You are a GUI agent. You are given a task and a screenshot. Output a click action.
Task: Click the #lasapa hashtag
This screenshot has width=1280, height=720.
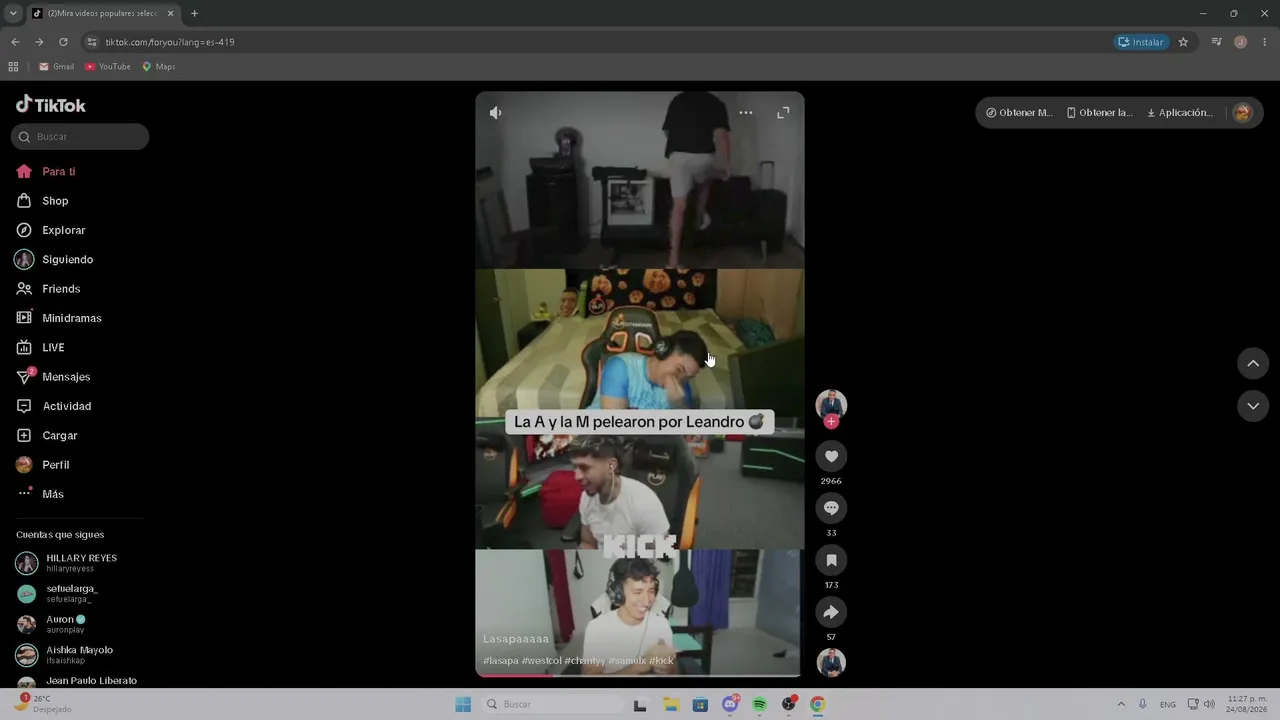[501, 661]
